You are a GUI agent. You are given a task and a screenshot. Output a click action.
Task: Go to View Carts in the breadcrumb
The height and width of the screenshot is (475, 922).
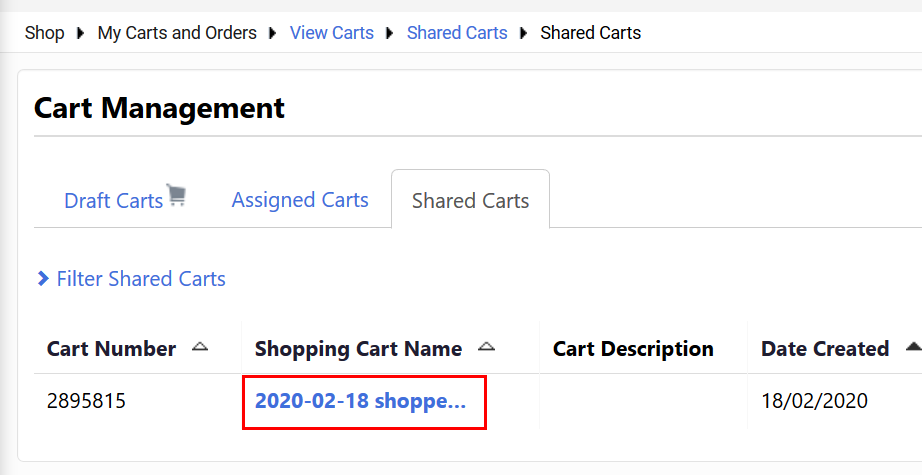tap(332, 33)
